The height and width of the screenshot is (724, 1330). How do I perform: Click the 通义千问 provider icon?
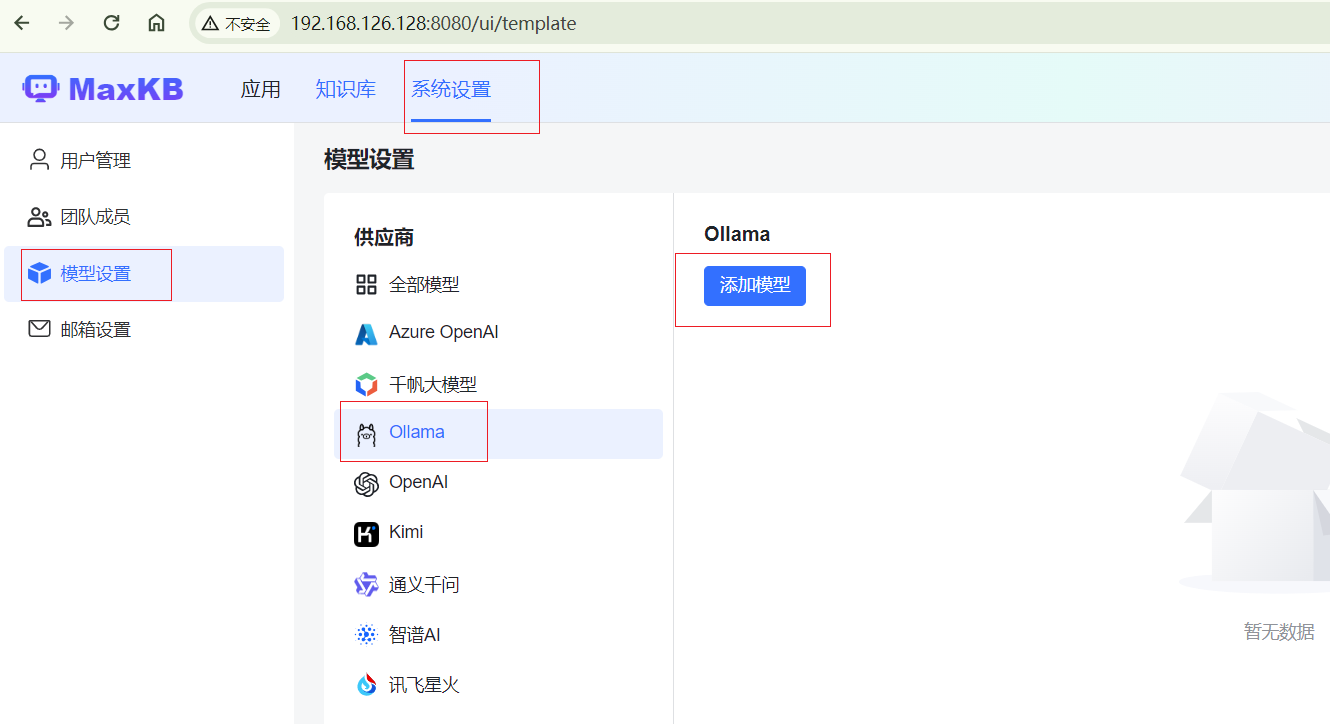(366, 583)
